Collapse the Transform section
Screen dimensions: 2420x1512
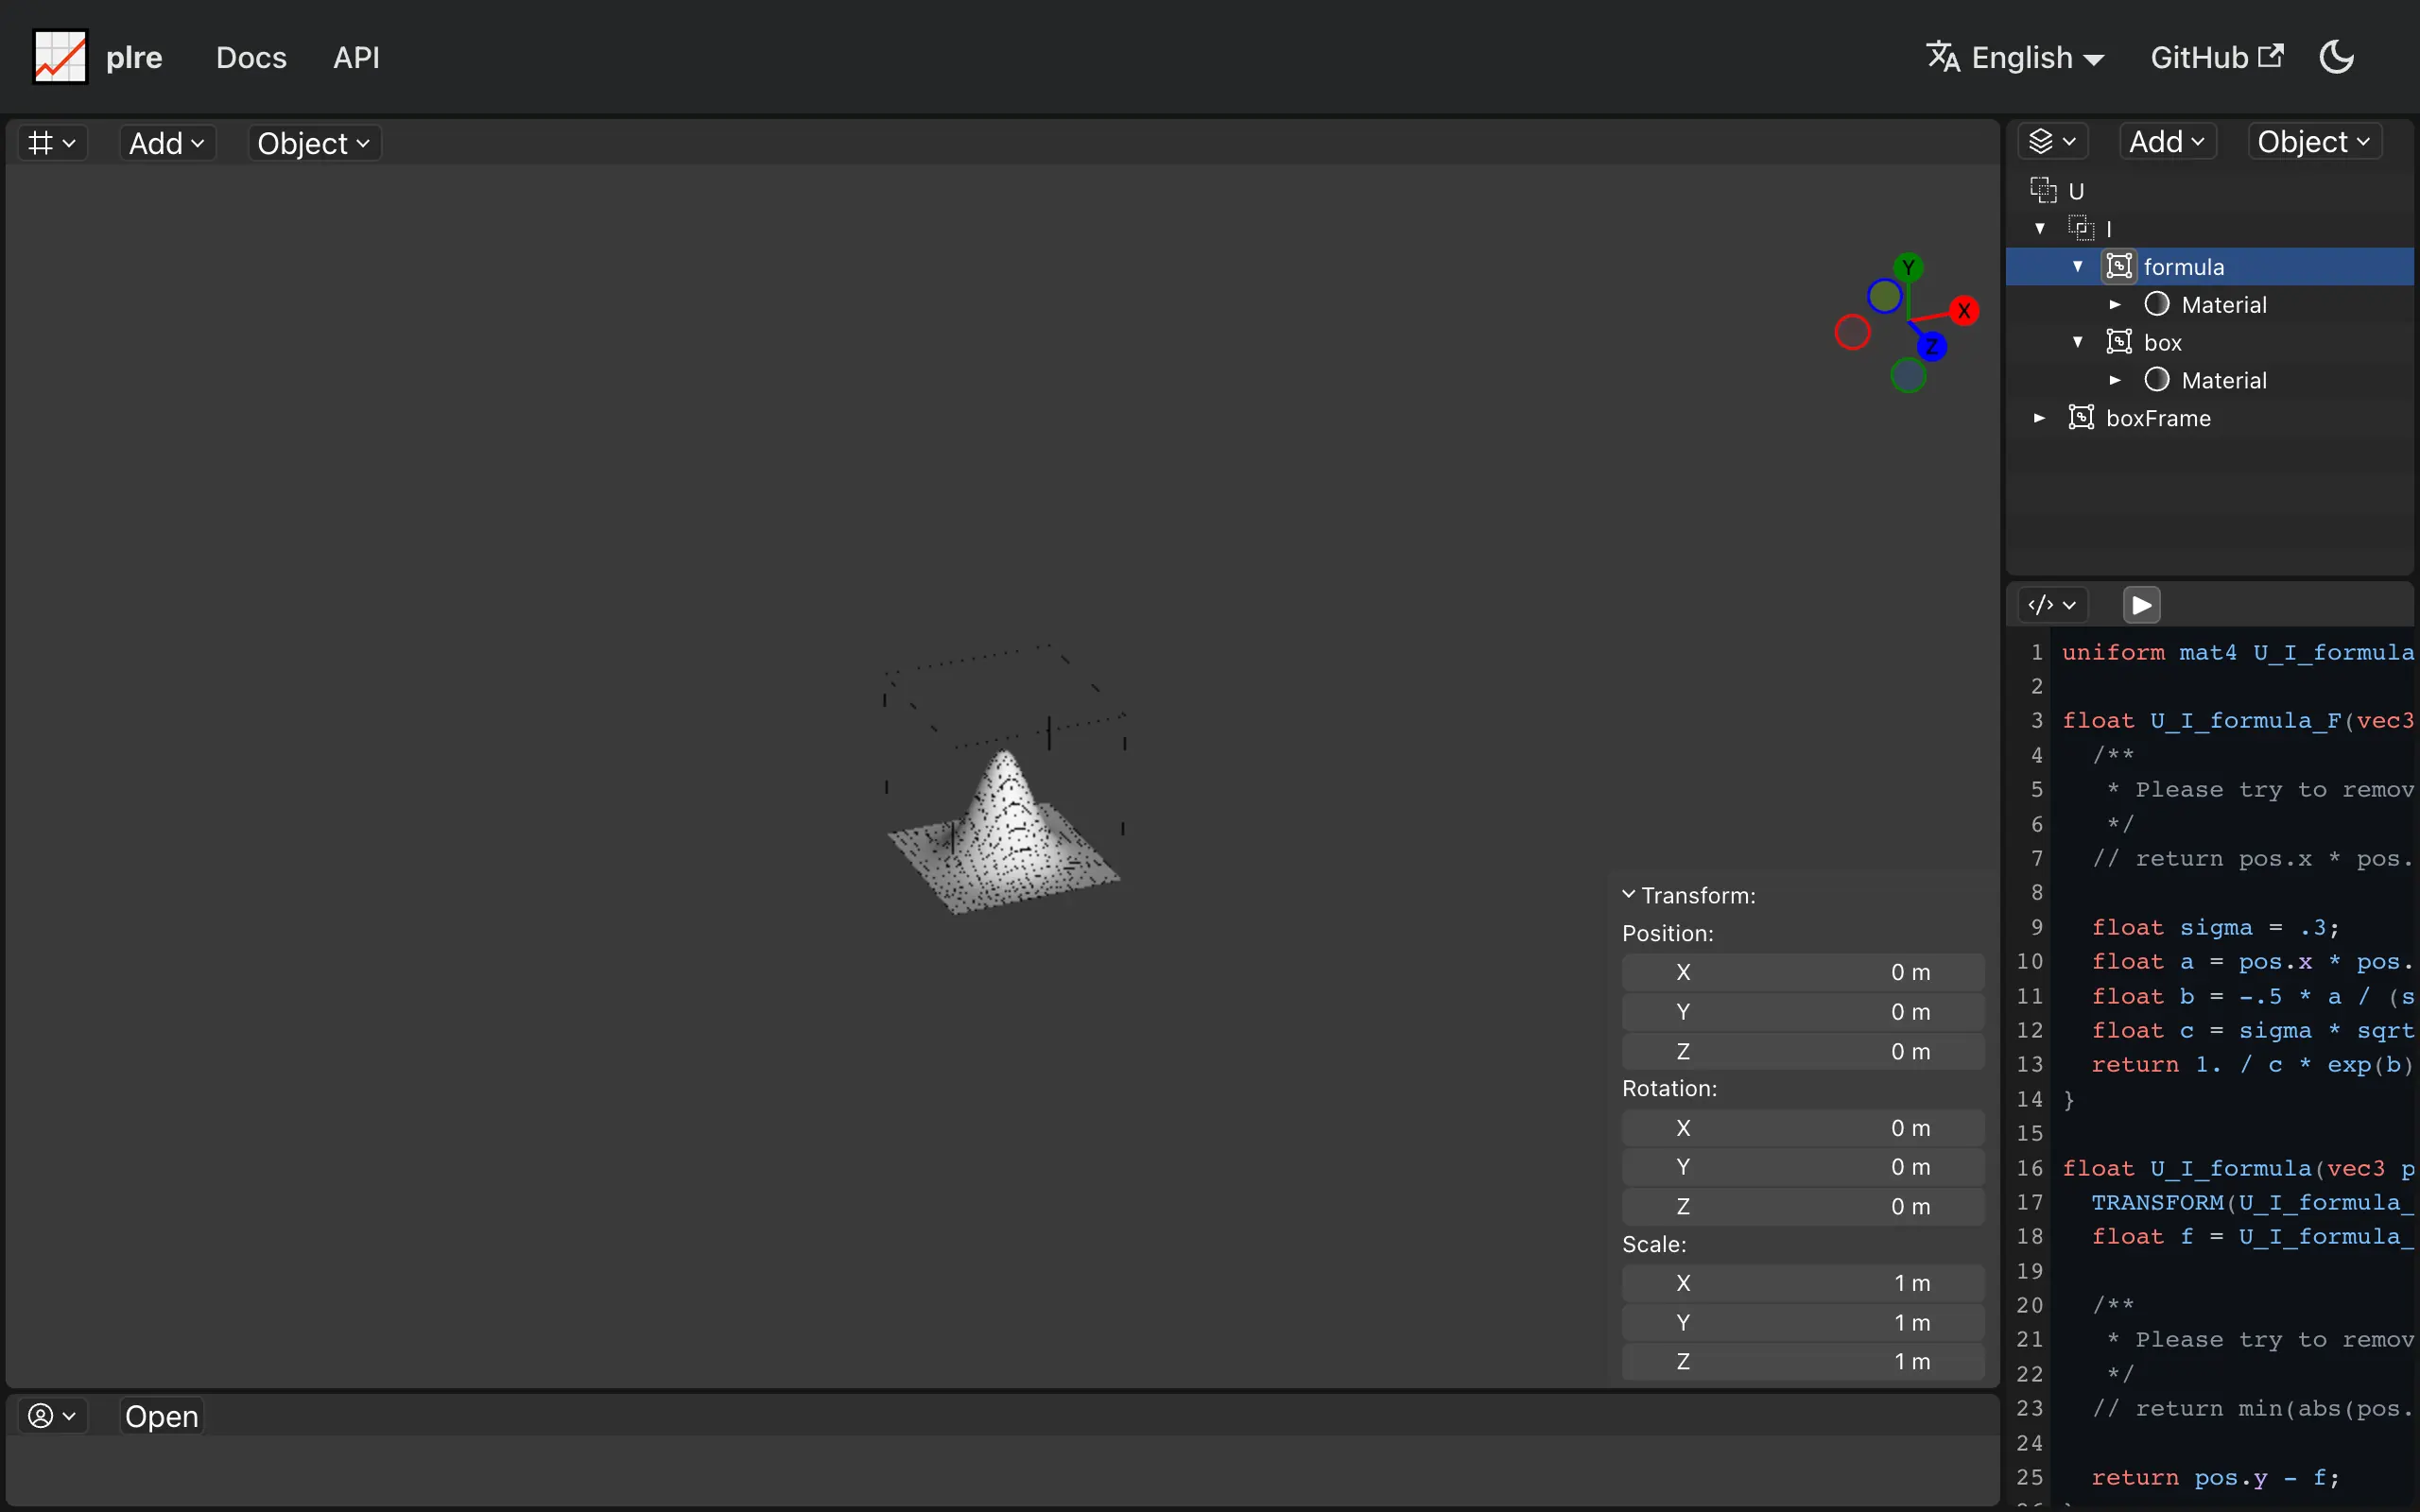(1629, 895)
